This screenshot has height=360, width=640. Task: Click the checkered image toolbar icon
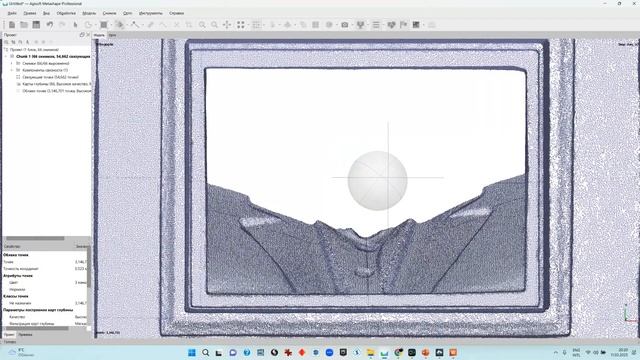click(416, 25)
